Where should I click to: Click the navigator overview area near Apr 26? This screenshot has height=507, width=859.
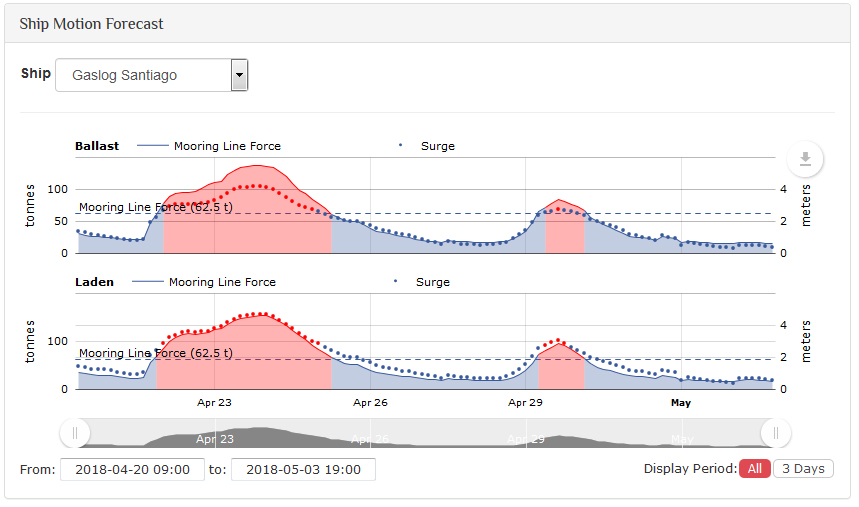(370, 434)
